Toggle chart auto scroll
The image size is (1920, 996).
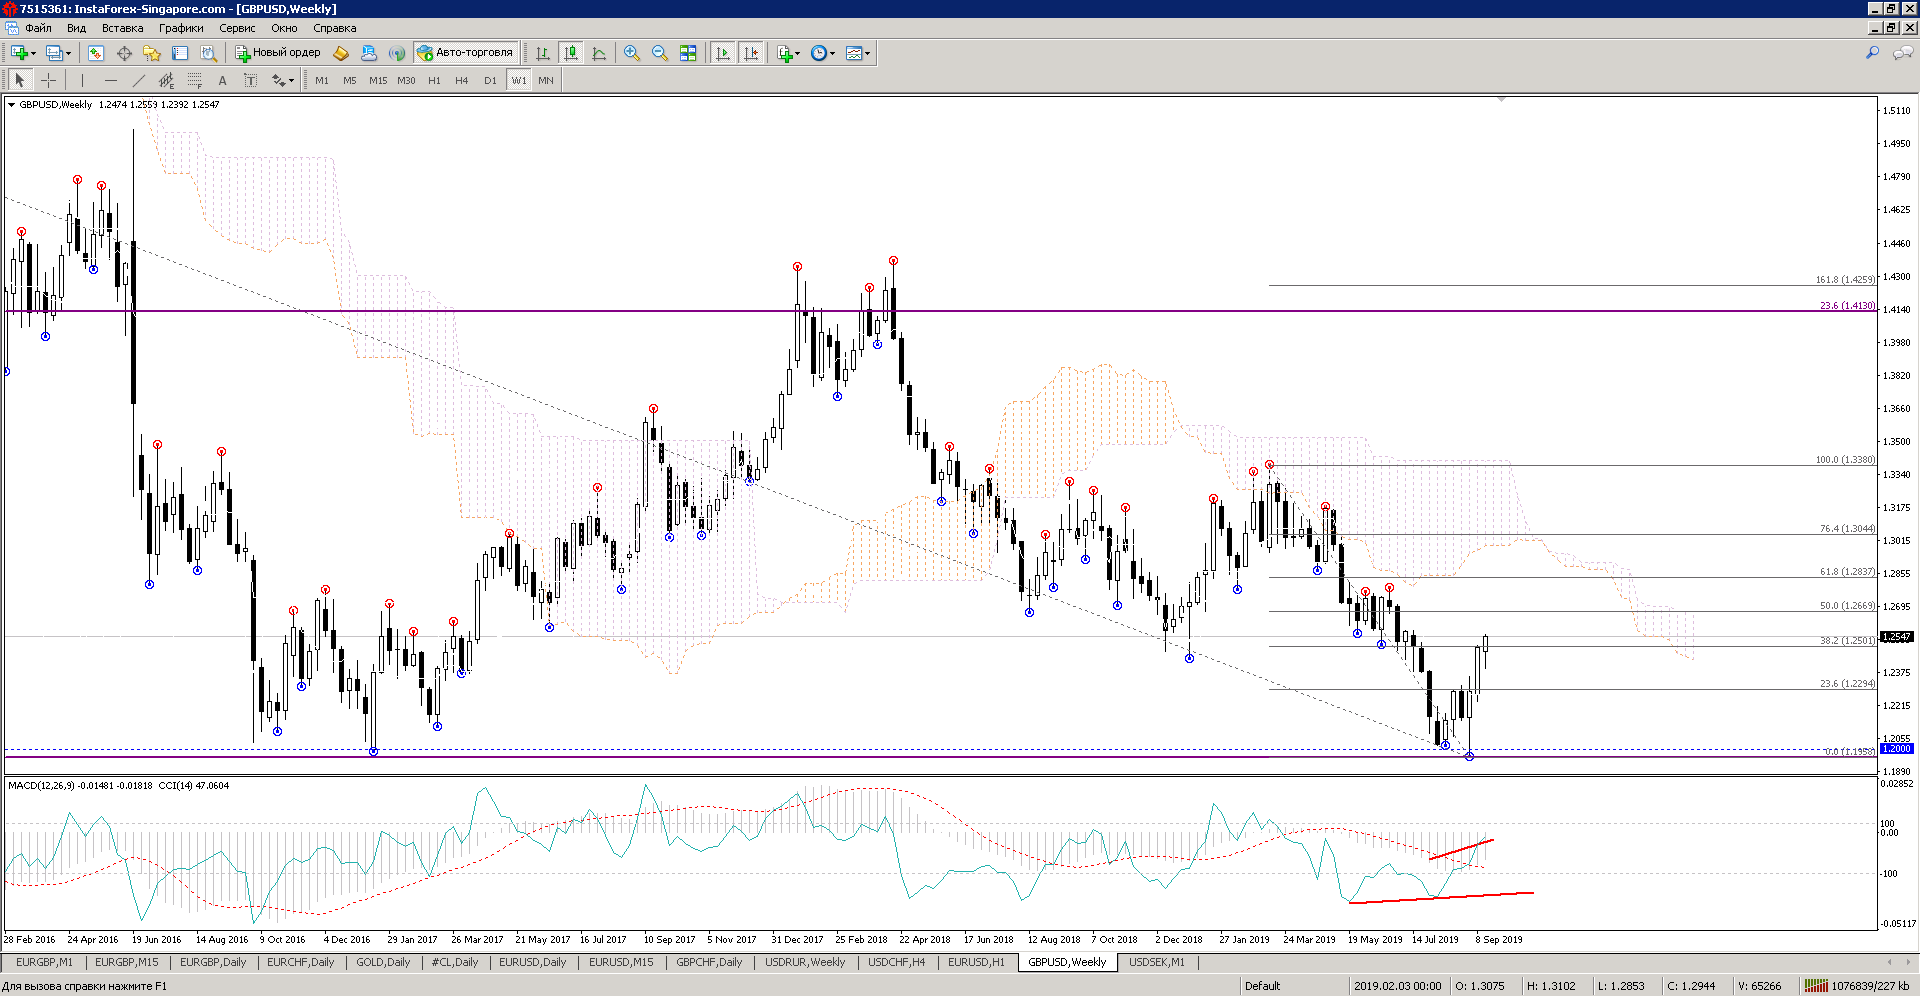tap(722, 53)
